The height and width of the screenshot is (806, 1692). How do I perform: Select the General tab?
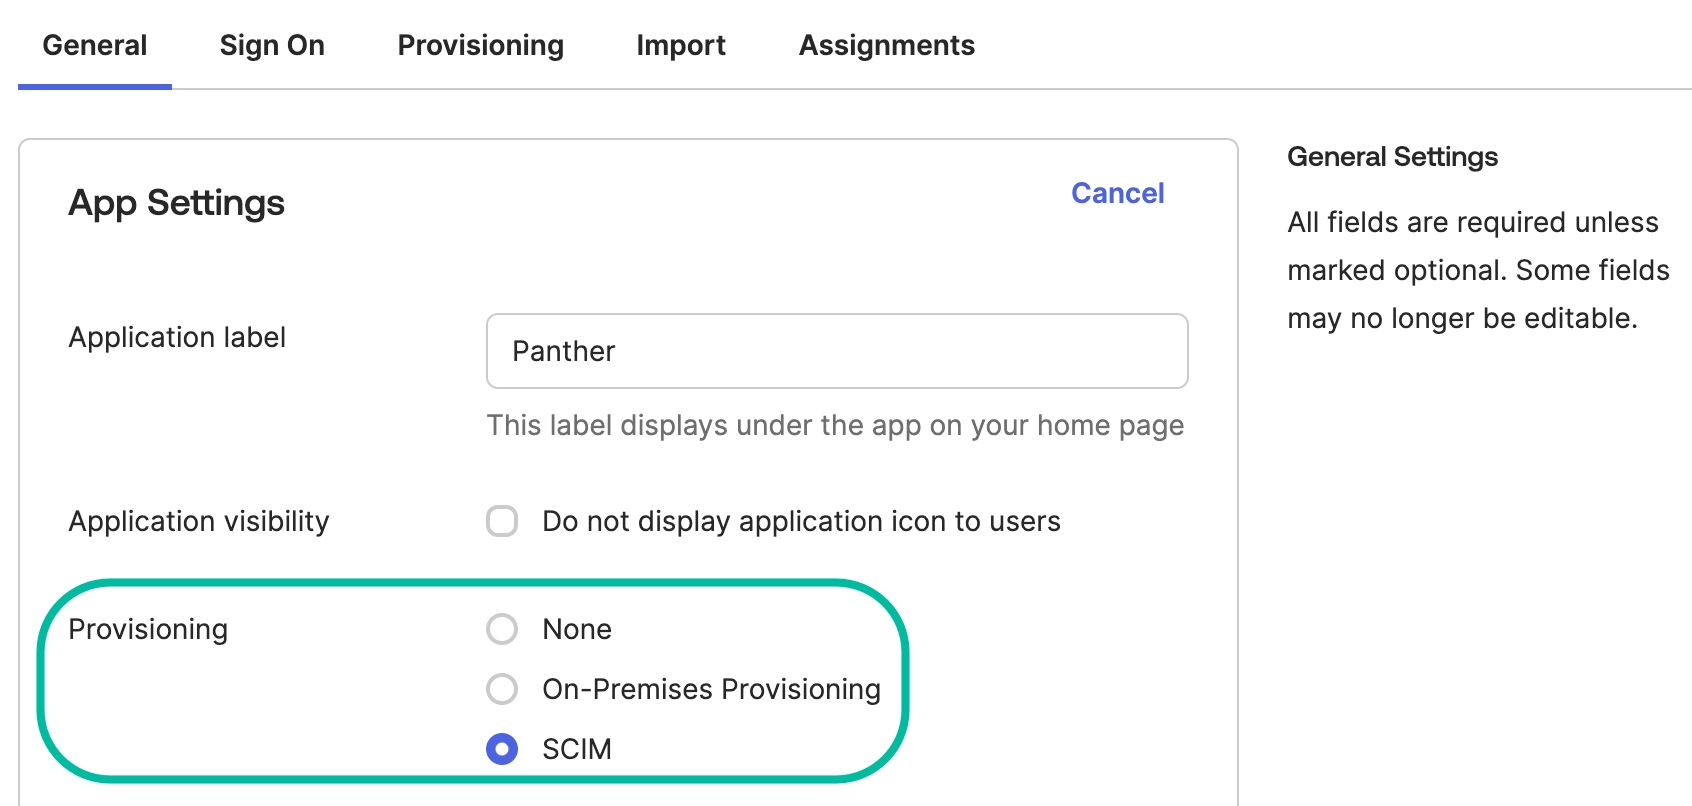[x=94, y=44]
